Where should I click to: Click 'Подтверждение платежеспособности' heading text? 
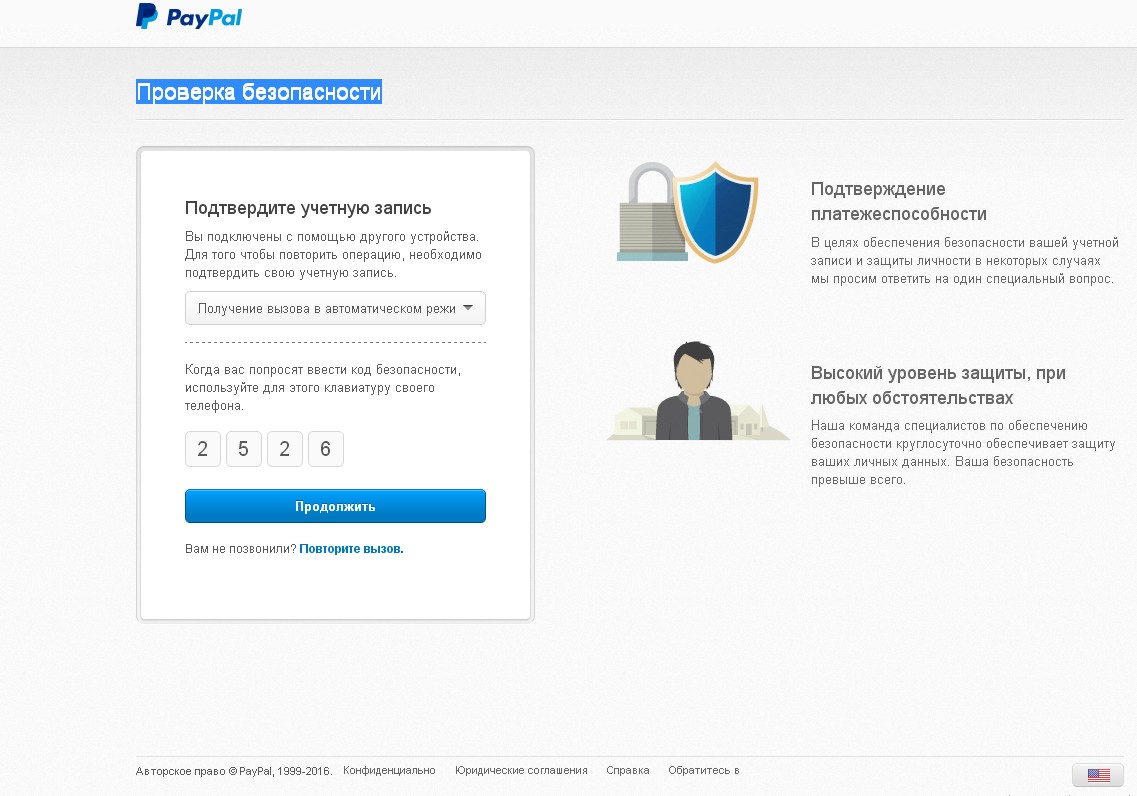pyautogui.click(x=898, y=202)
